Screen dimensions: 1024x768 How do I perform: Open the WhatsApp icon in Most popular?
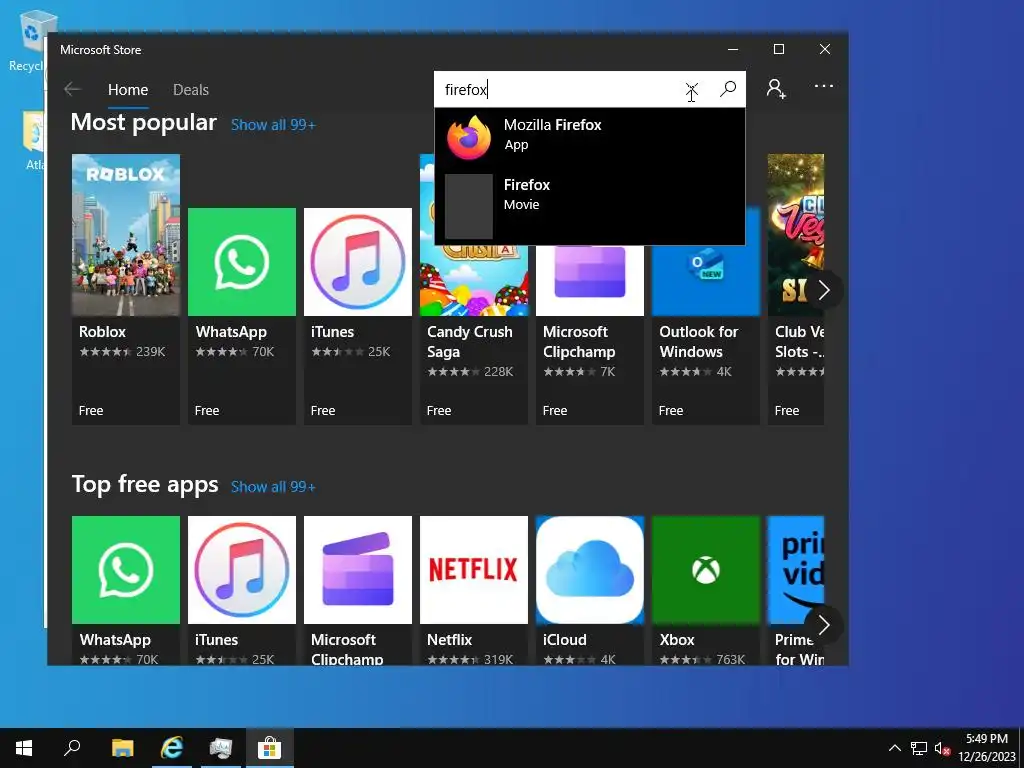tap(242, 262)
